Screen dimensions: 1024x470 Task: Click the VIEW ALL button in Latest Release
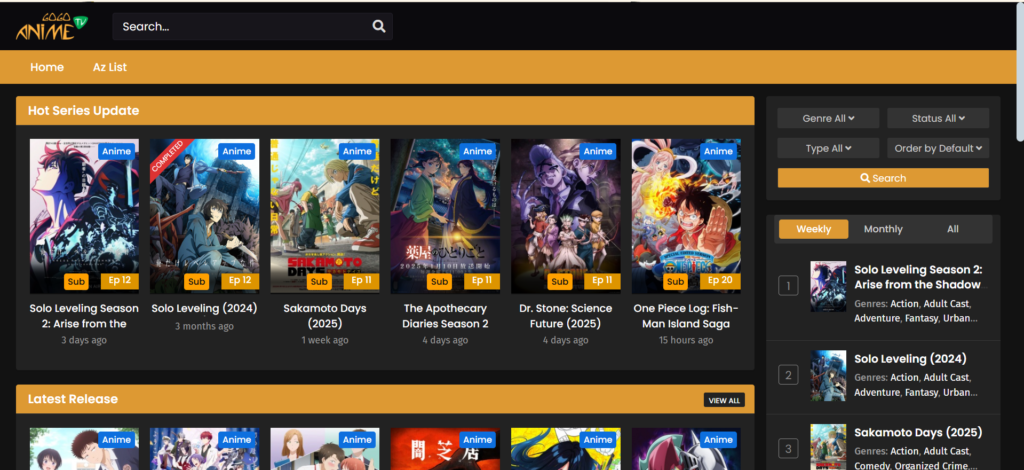point(724,400)
